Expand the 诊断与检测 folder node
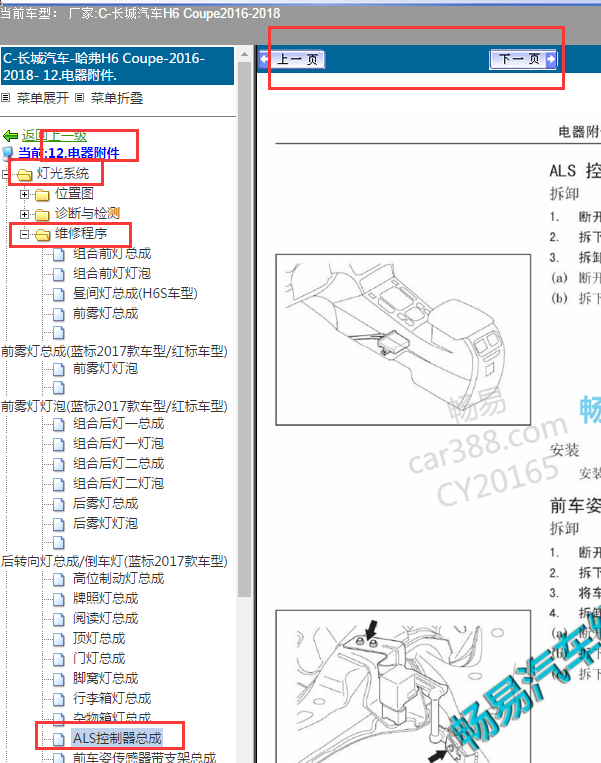Image resolution: width=601 pixels, height=763 pixels. pos(24,215)
